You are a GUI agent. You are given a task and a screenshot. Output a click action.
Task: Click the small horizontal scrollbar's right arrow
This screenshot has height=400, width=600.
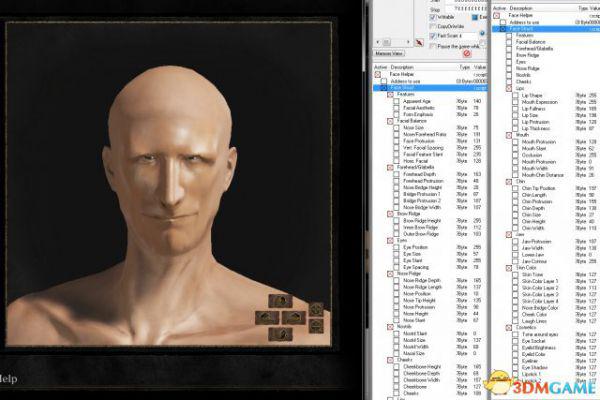[x=408, y=42]
